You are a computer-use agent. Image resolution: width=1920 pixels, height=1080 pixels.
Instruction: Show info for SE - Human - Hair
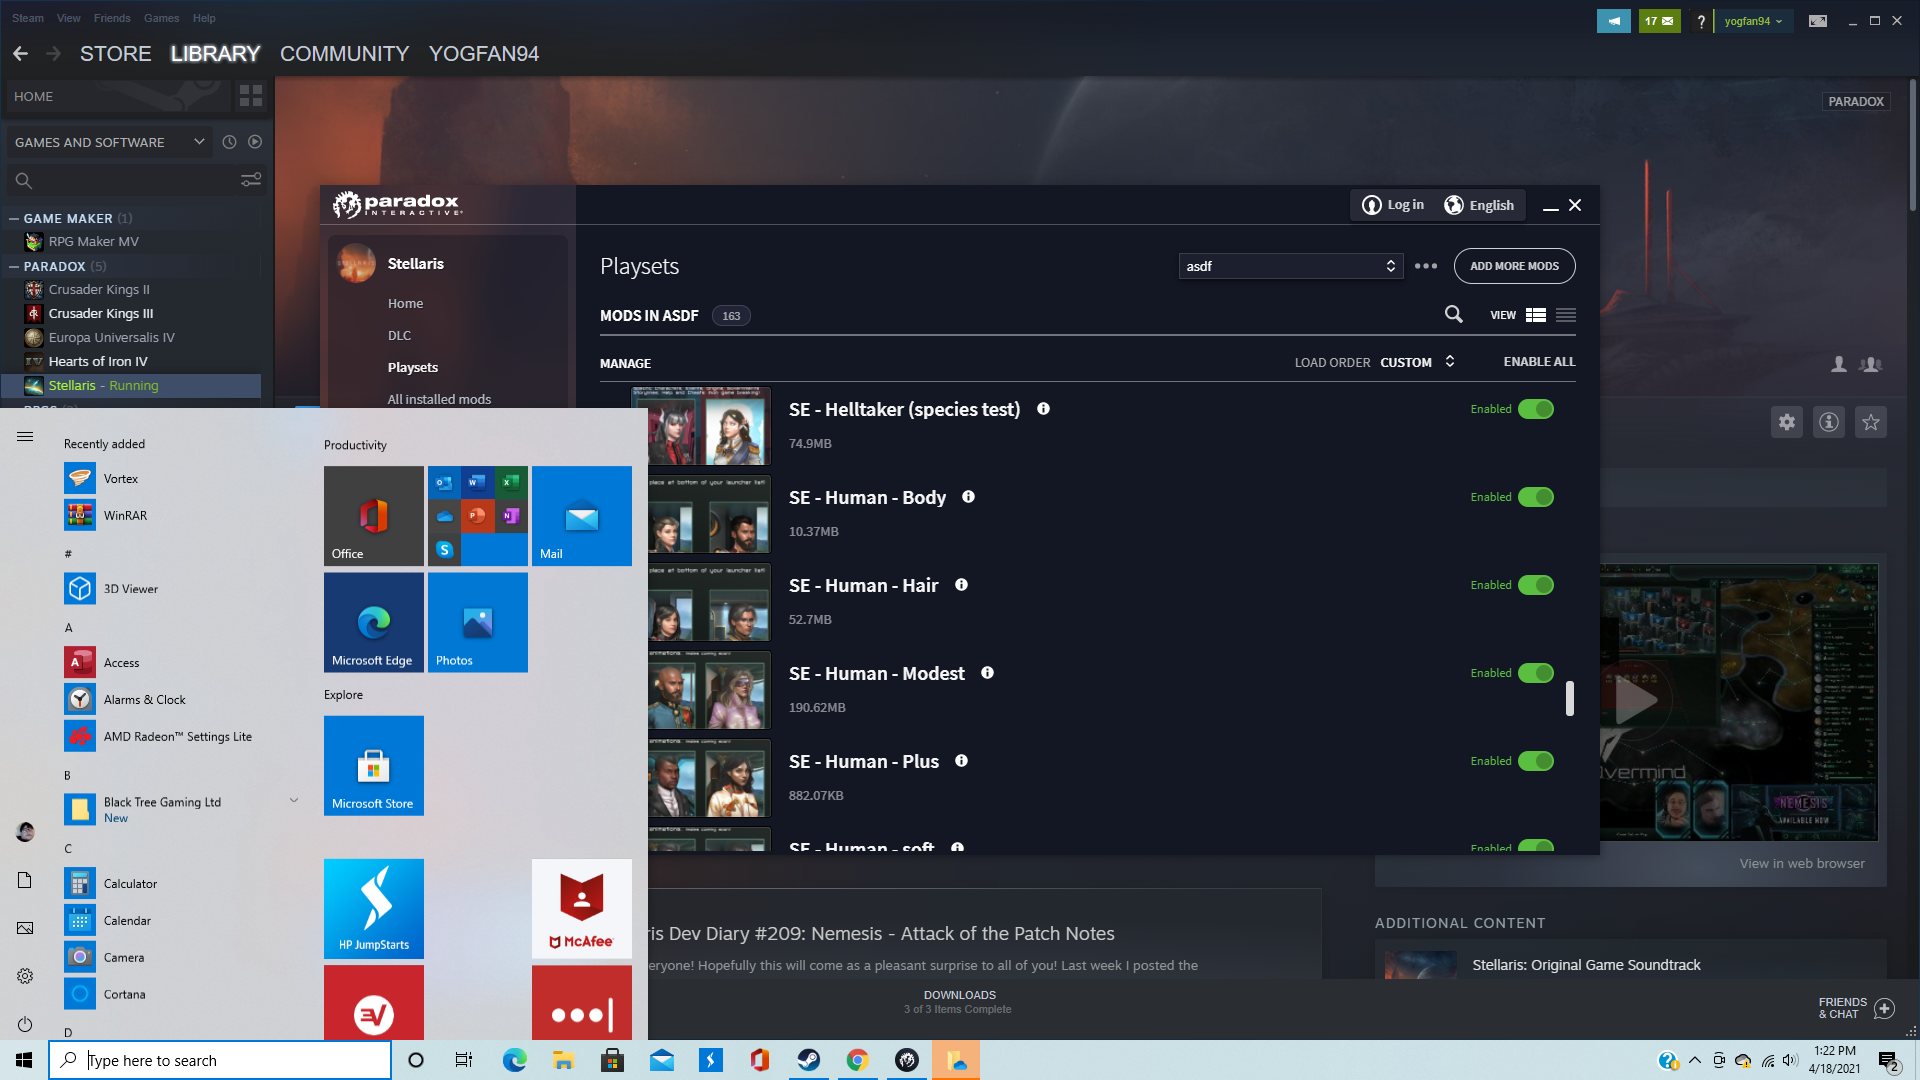(961, 585)
